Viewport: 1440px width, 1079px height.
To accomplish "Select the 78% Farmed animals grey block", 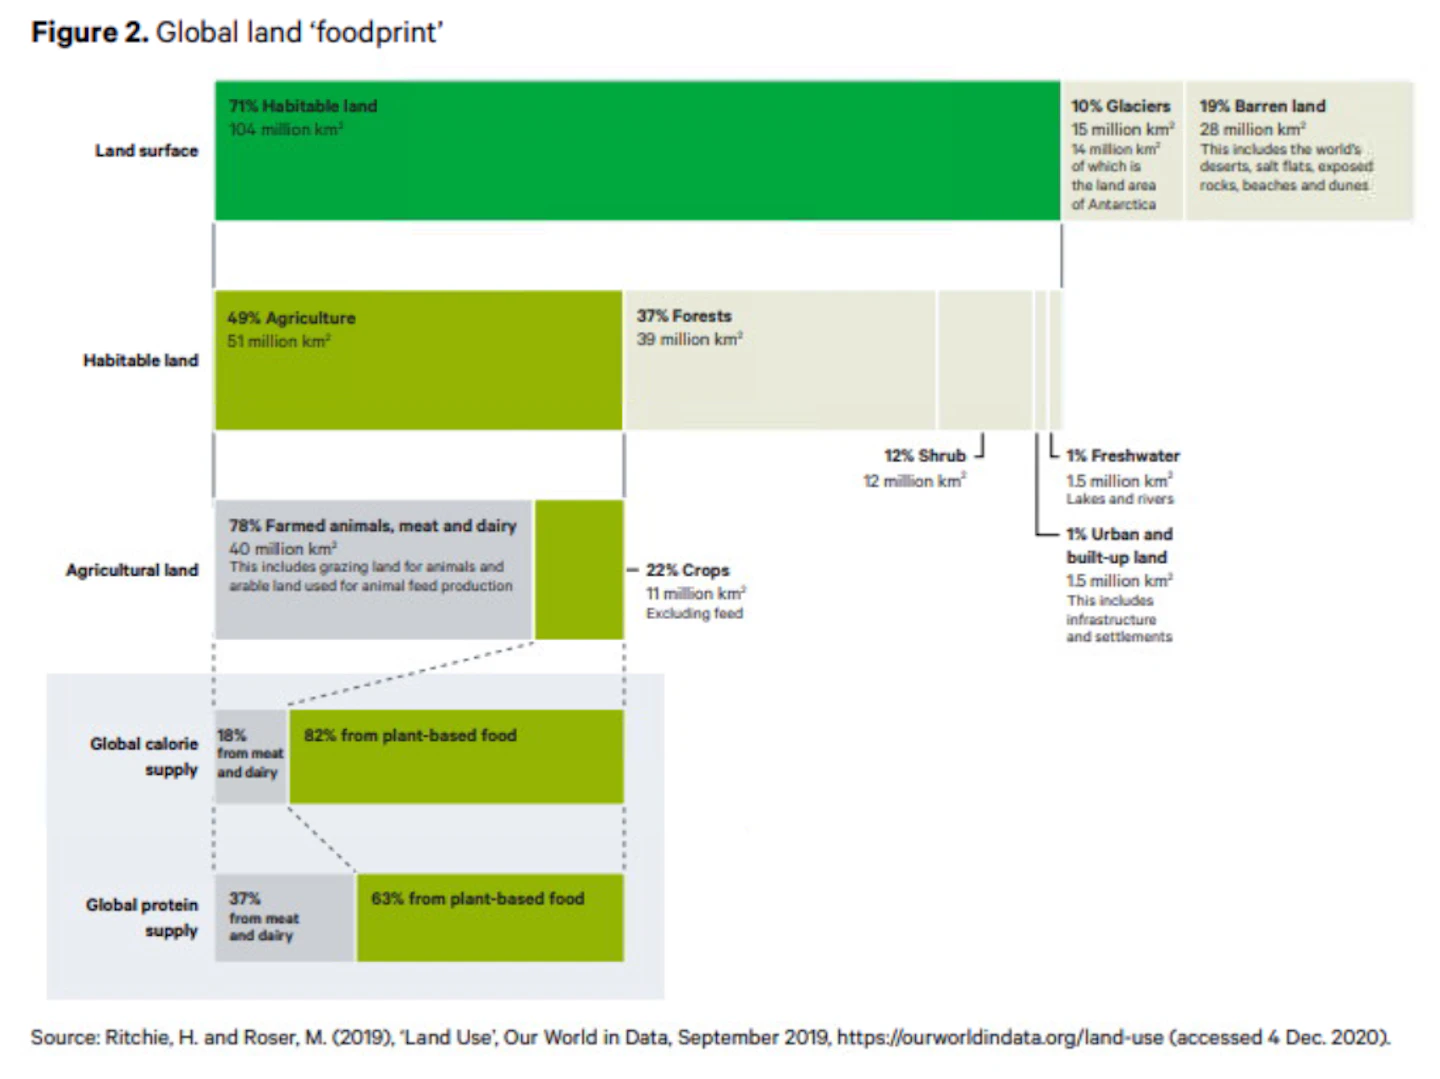I will point(374,570).
